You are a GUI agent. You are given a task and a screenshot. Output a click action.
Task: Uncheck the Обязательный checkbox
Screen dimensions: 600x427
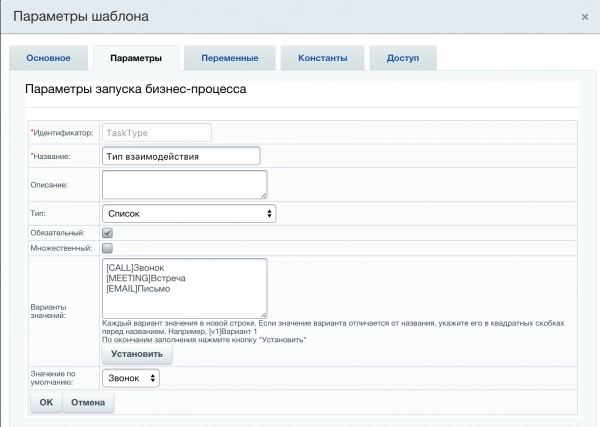coord(108,233)
